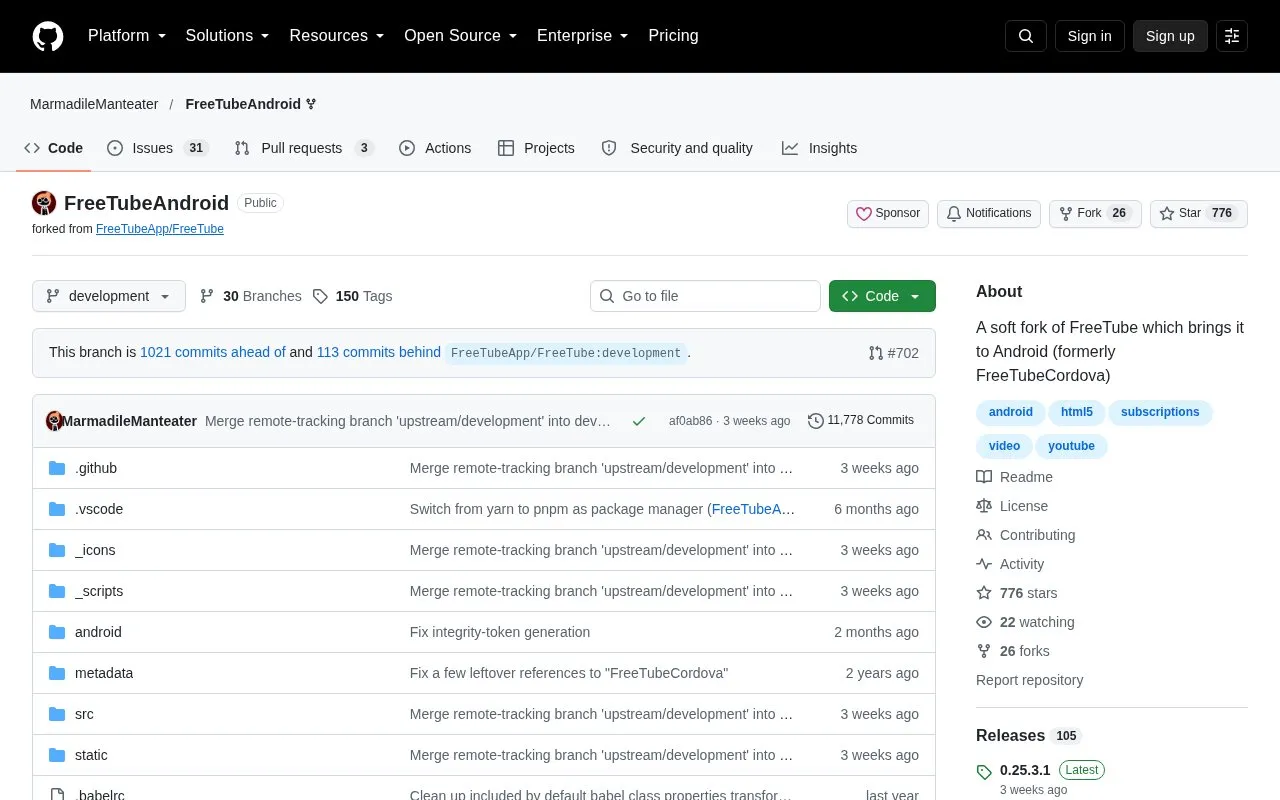The height and width of the screenshot is (800, 1280).
Task: Click the Notifications bell button
Action: pyautogui.click(x=988, y=214)
